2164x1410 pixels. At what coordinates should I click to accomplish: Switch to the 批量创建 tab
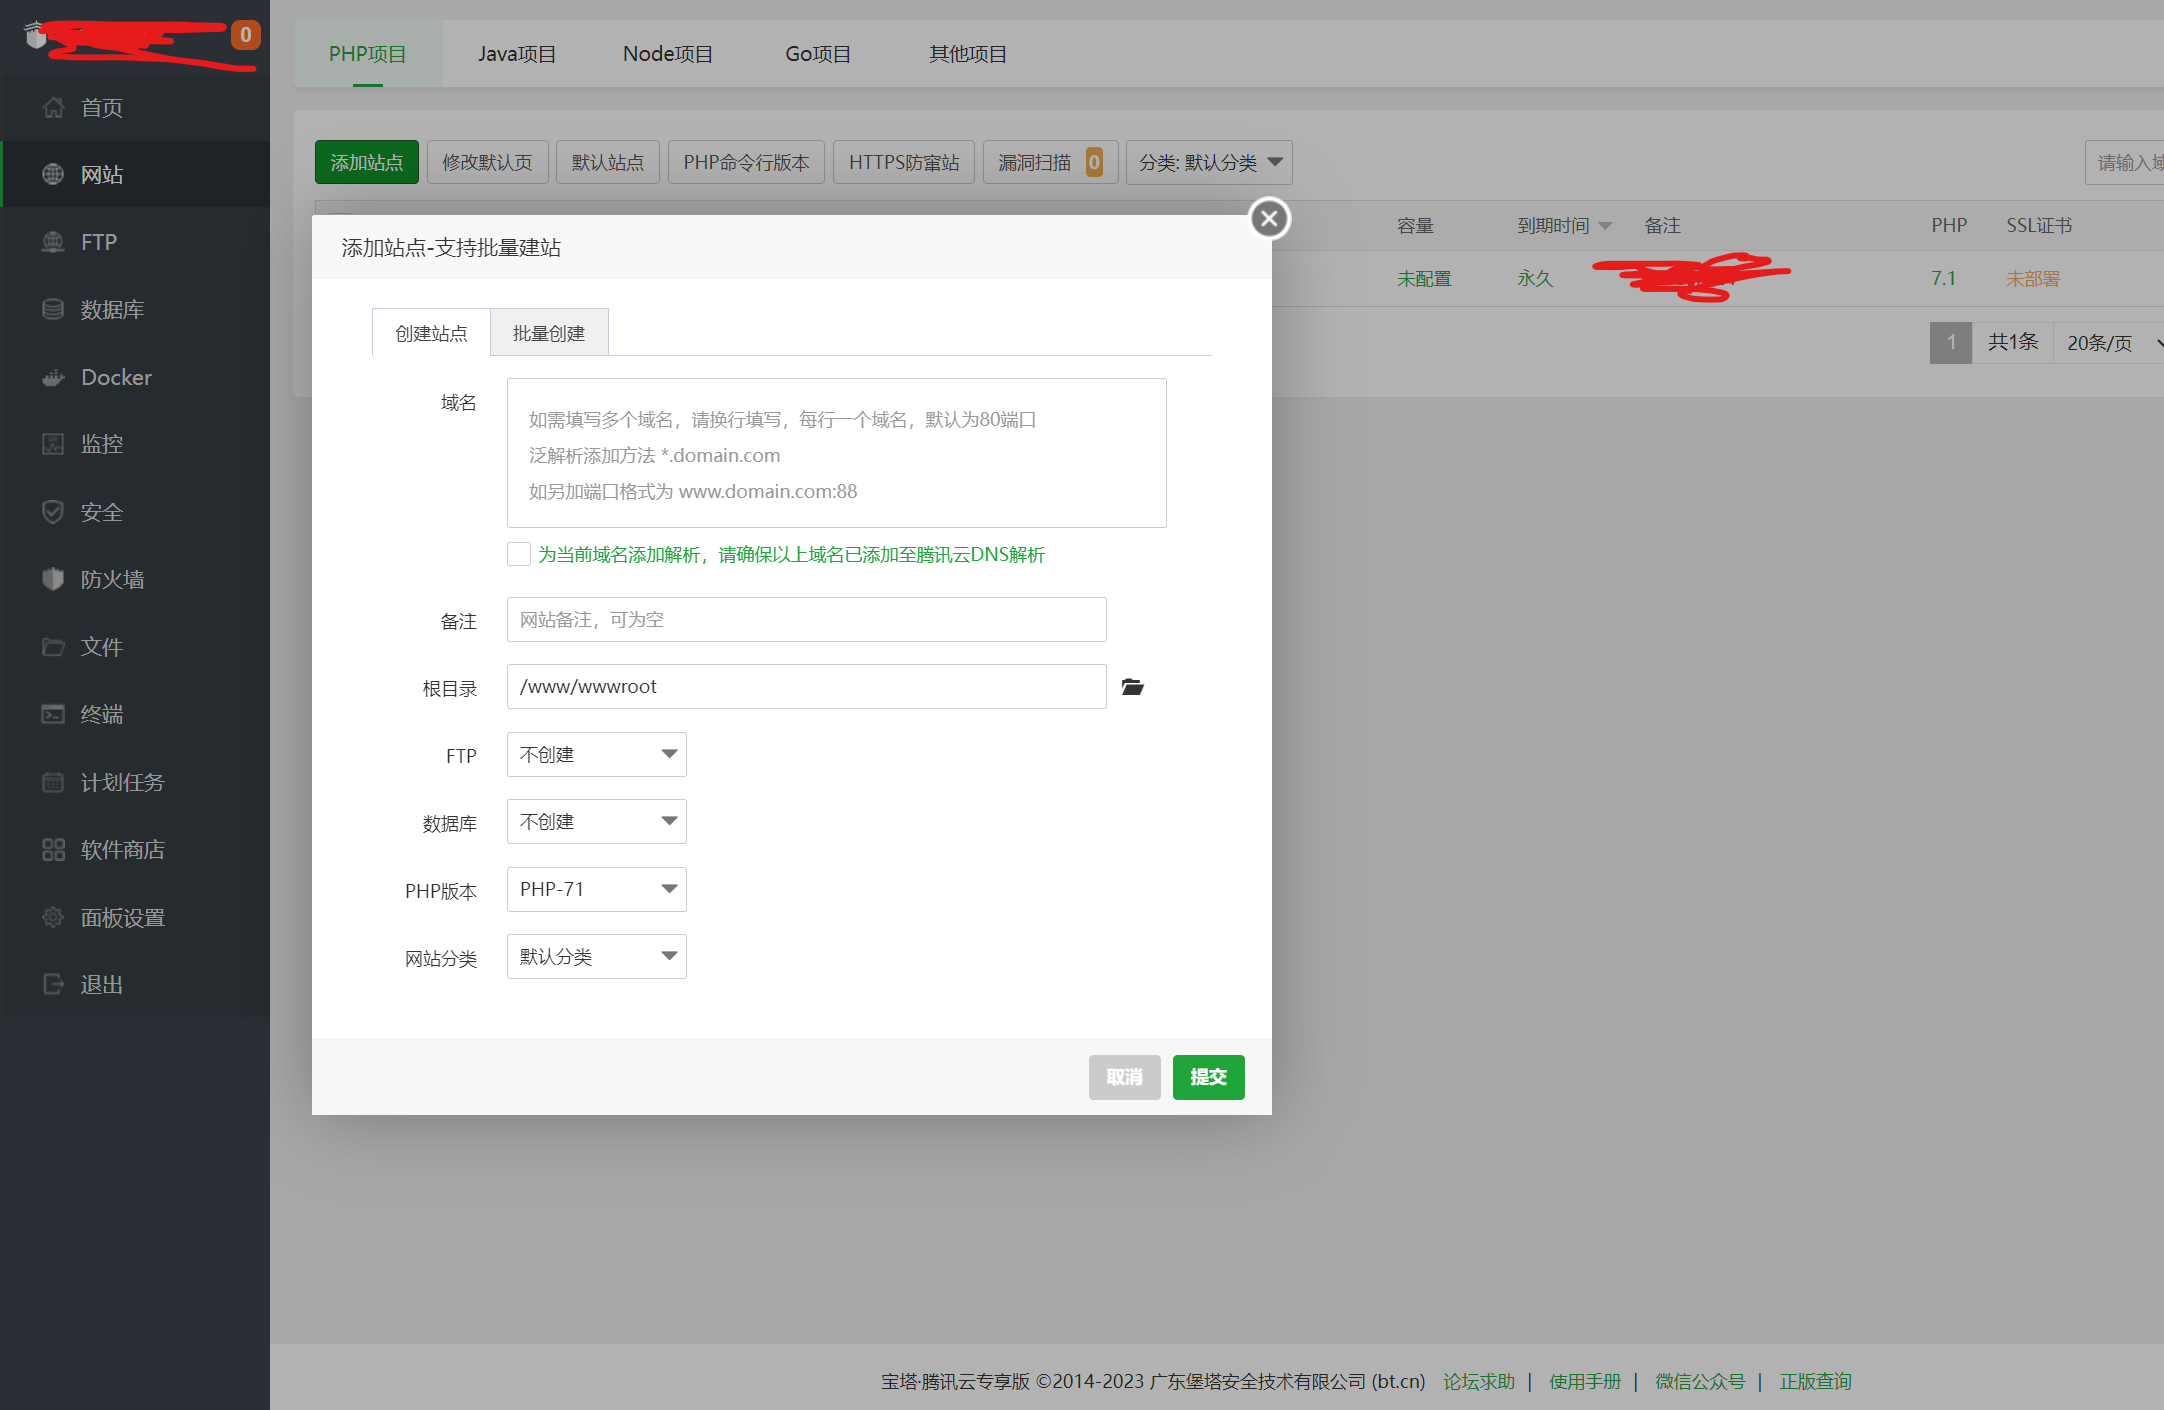548,332
